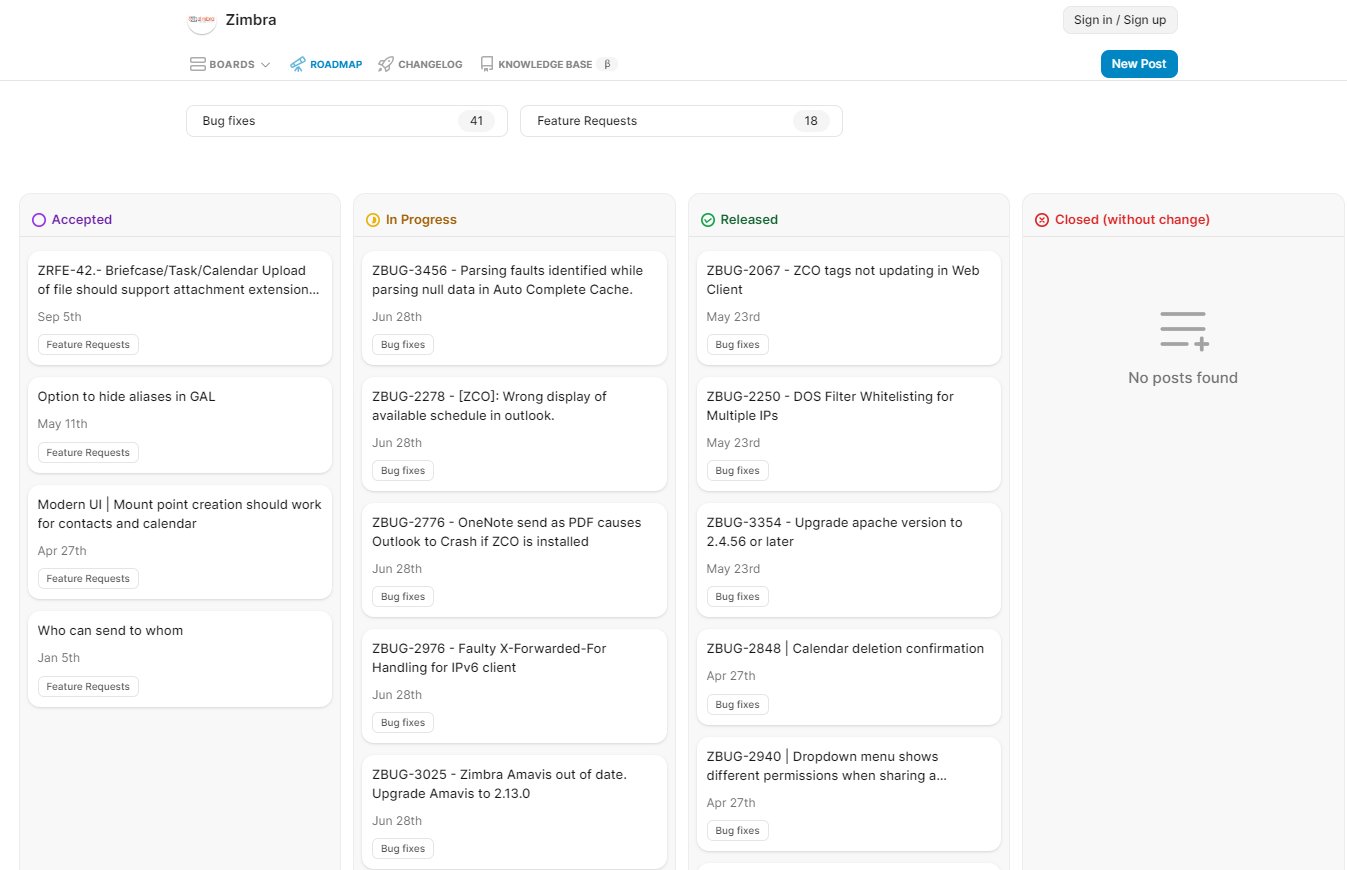Click Bug fixes tag on ZBUG-3456 card
The image size is (1347, 870).
pos(402,344)
